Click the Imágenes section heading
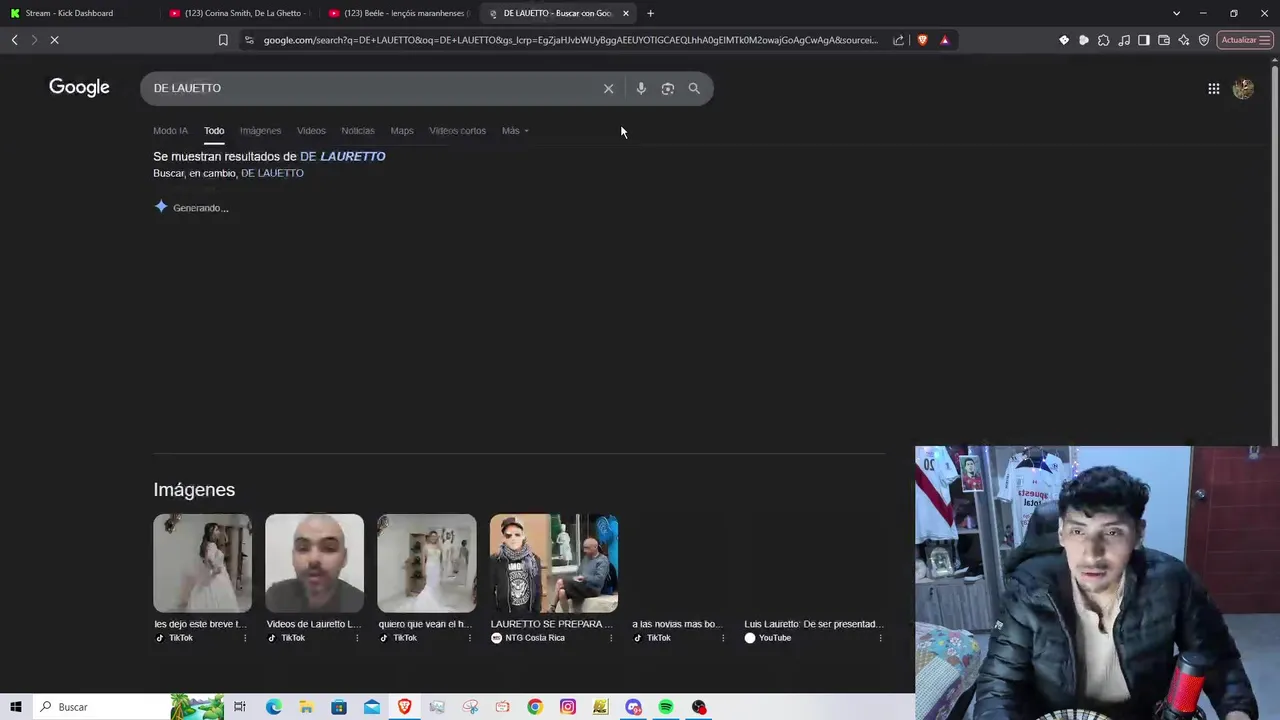1280x720 pixels. 194,489
